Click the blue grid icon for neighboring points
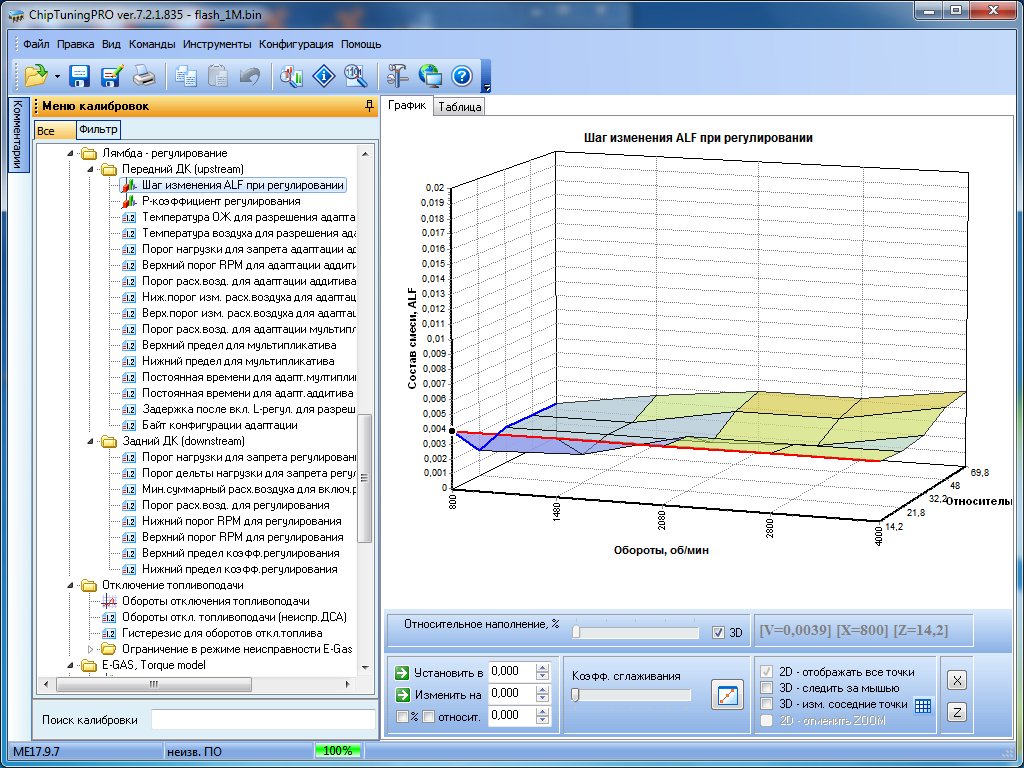Viewport: 1024px width, 768px height. tap(923, 705)
